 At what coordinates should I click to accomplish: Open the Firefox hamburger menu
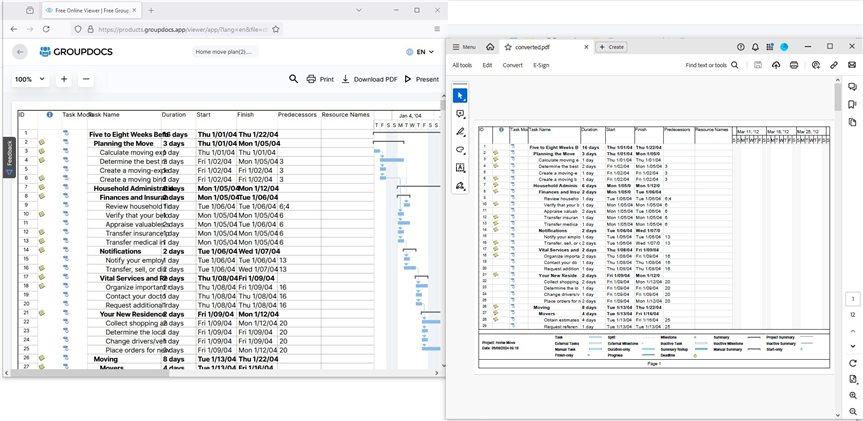[x=437, y=29]
